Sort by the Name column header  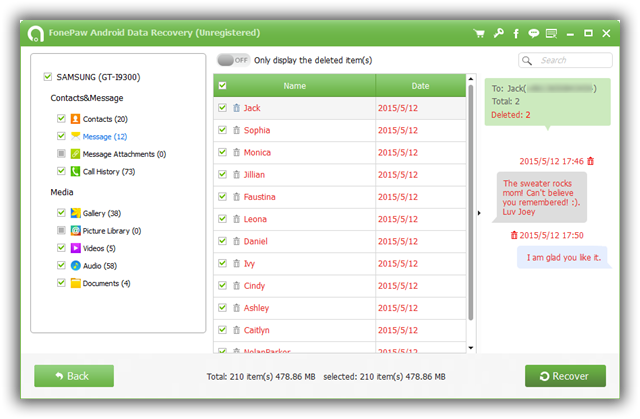pos(294,86)
